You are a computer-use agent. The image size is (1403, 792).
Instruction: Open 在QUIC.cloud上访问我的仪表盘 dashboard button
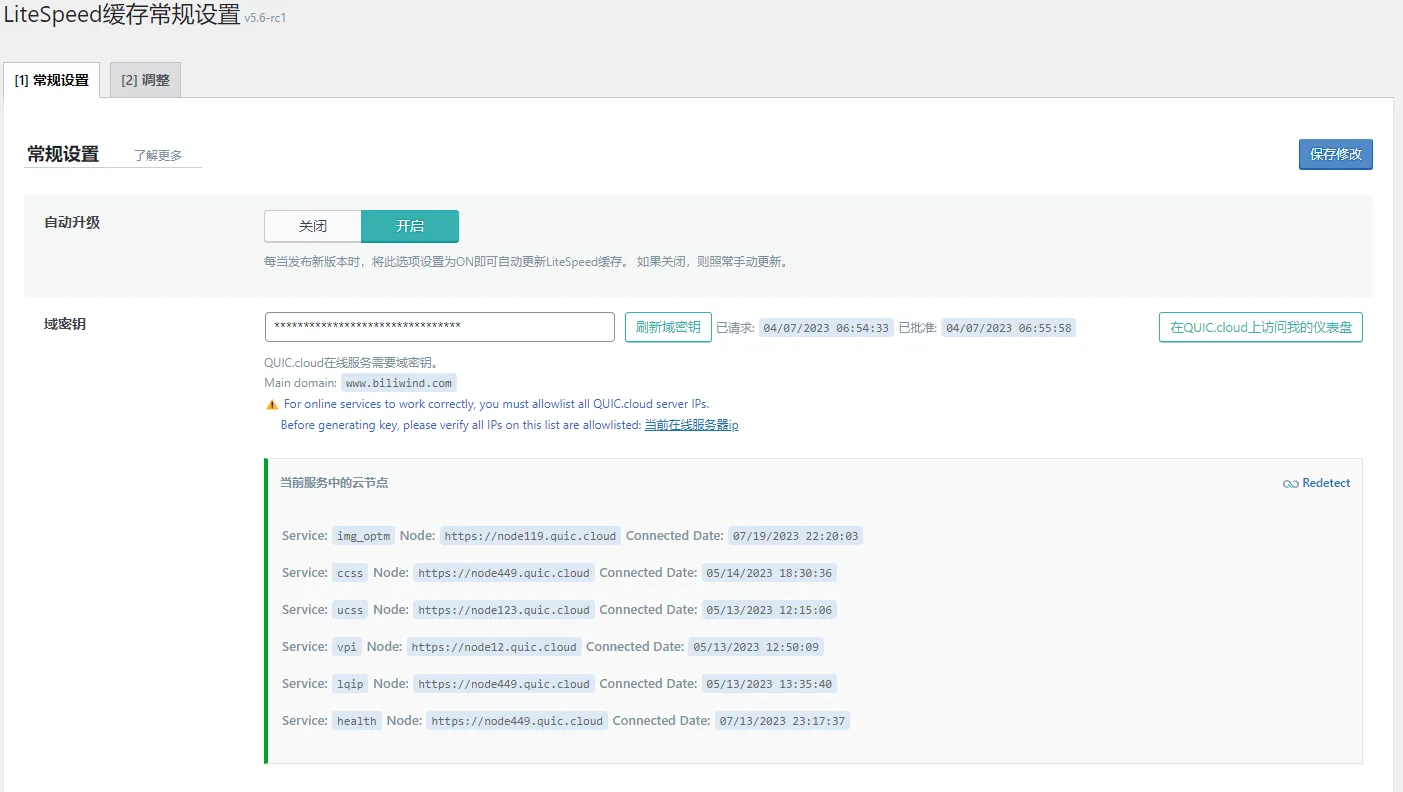pyautogui.click(x=1260, y=327)
